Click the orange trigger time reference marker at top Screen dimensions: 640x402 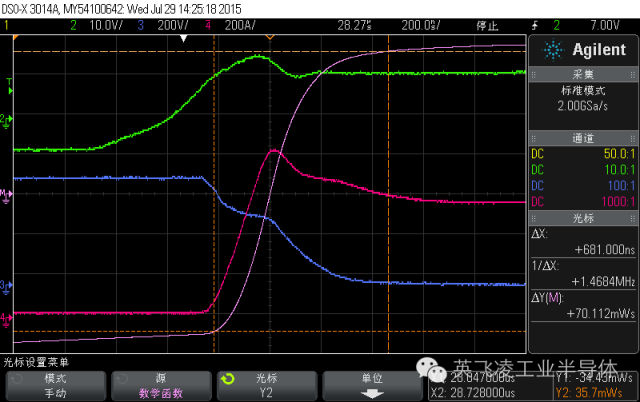coord(269,36)
